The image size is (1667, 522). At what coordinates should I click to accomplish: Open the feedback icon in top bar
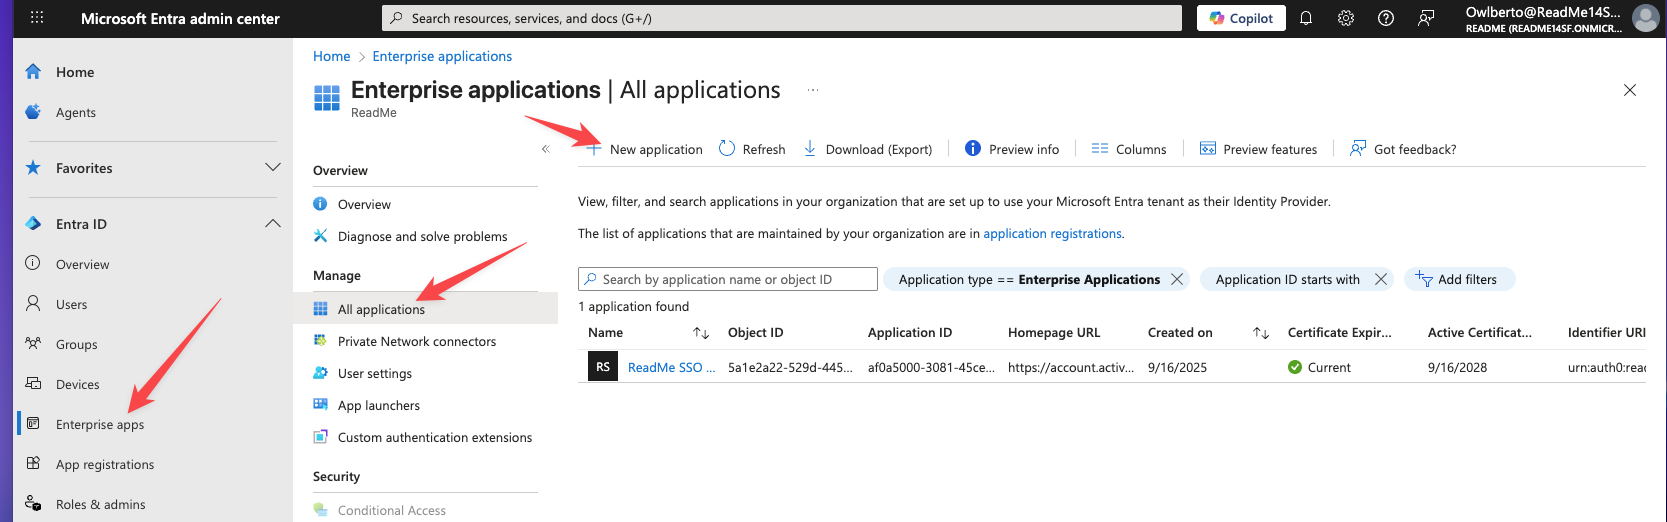point(1426,18)
